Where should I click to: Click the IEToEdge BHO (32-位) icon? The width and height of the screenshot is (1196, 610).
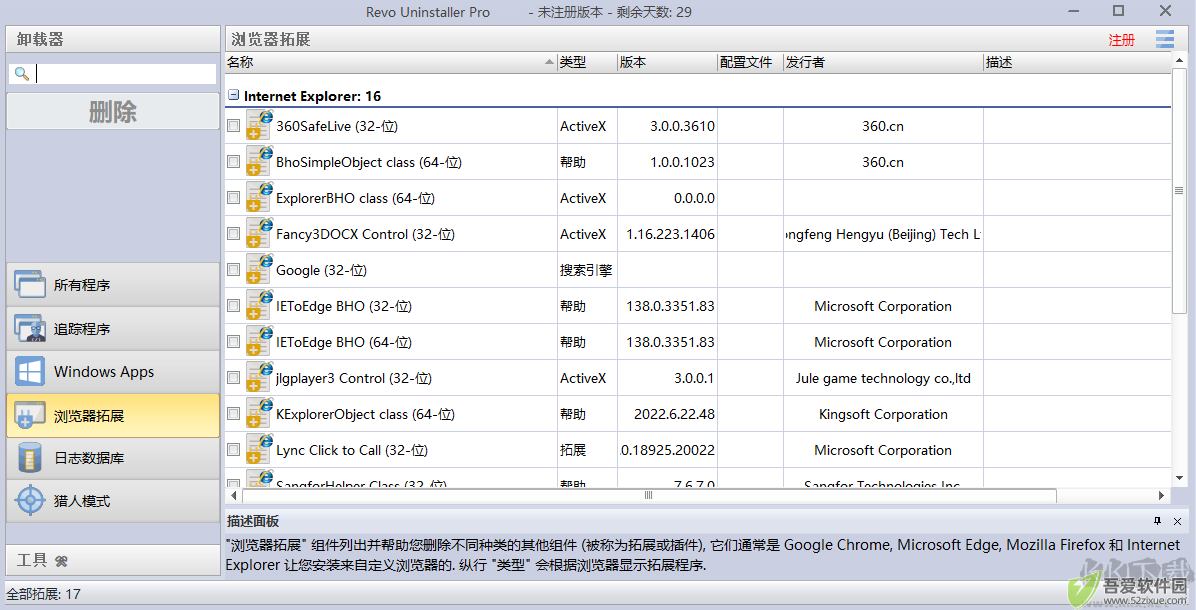[259, 305]
